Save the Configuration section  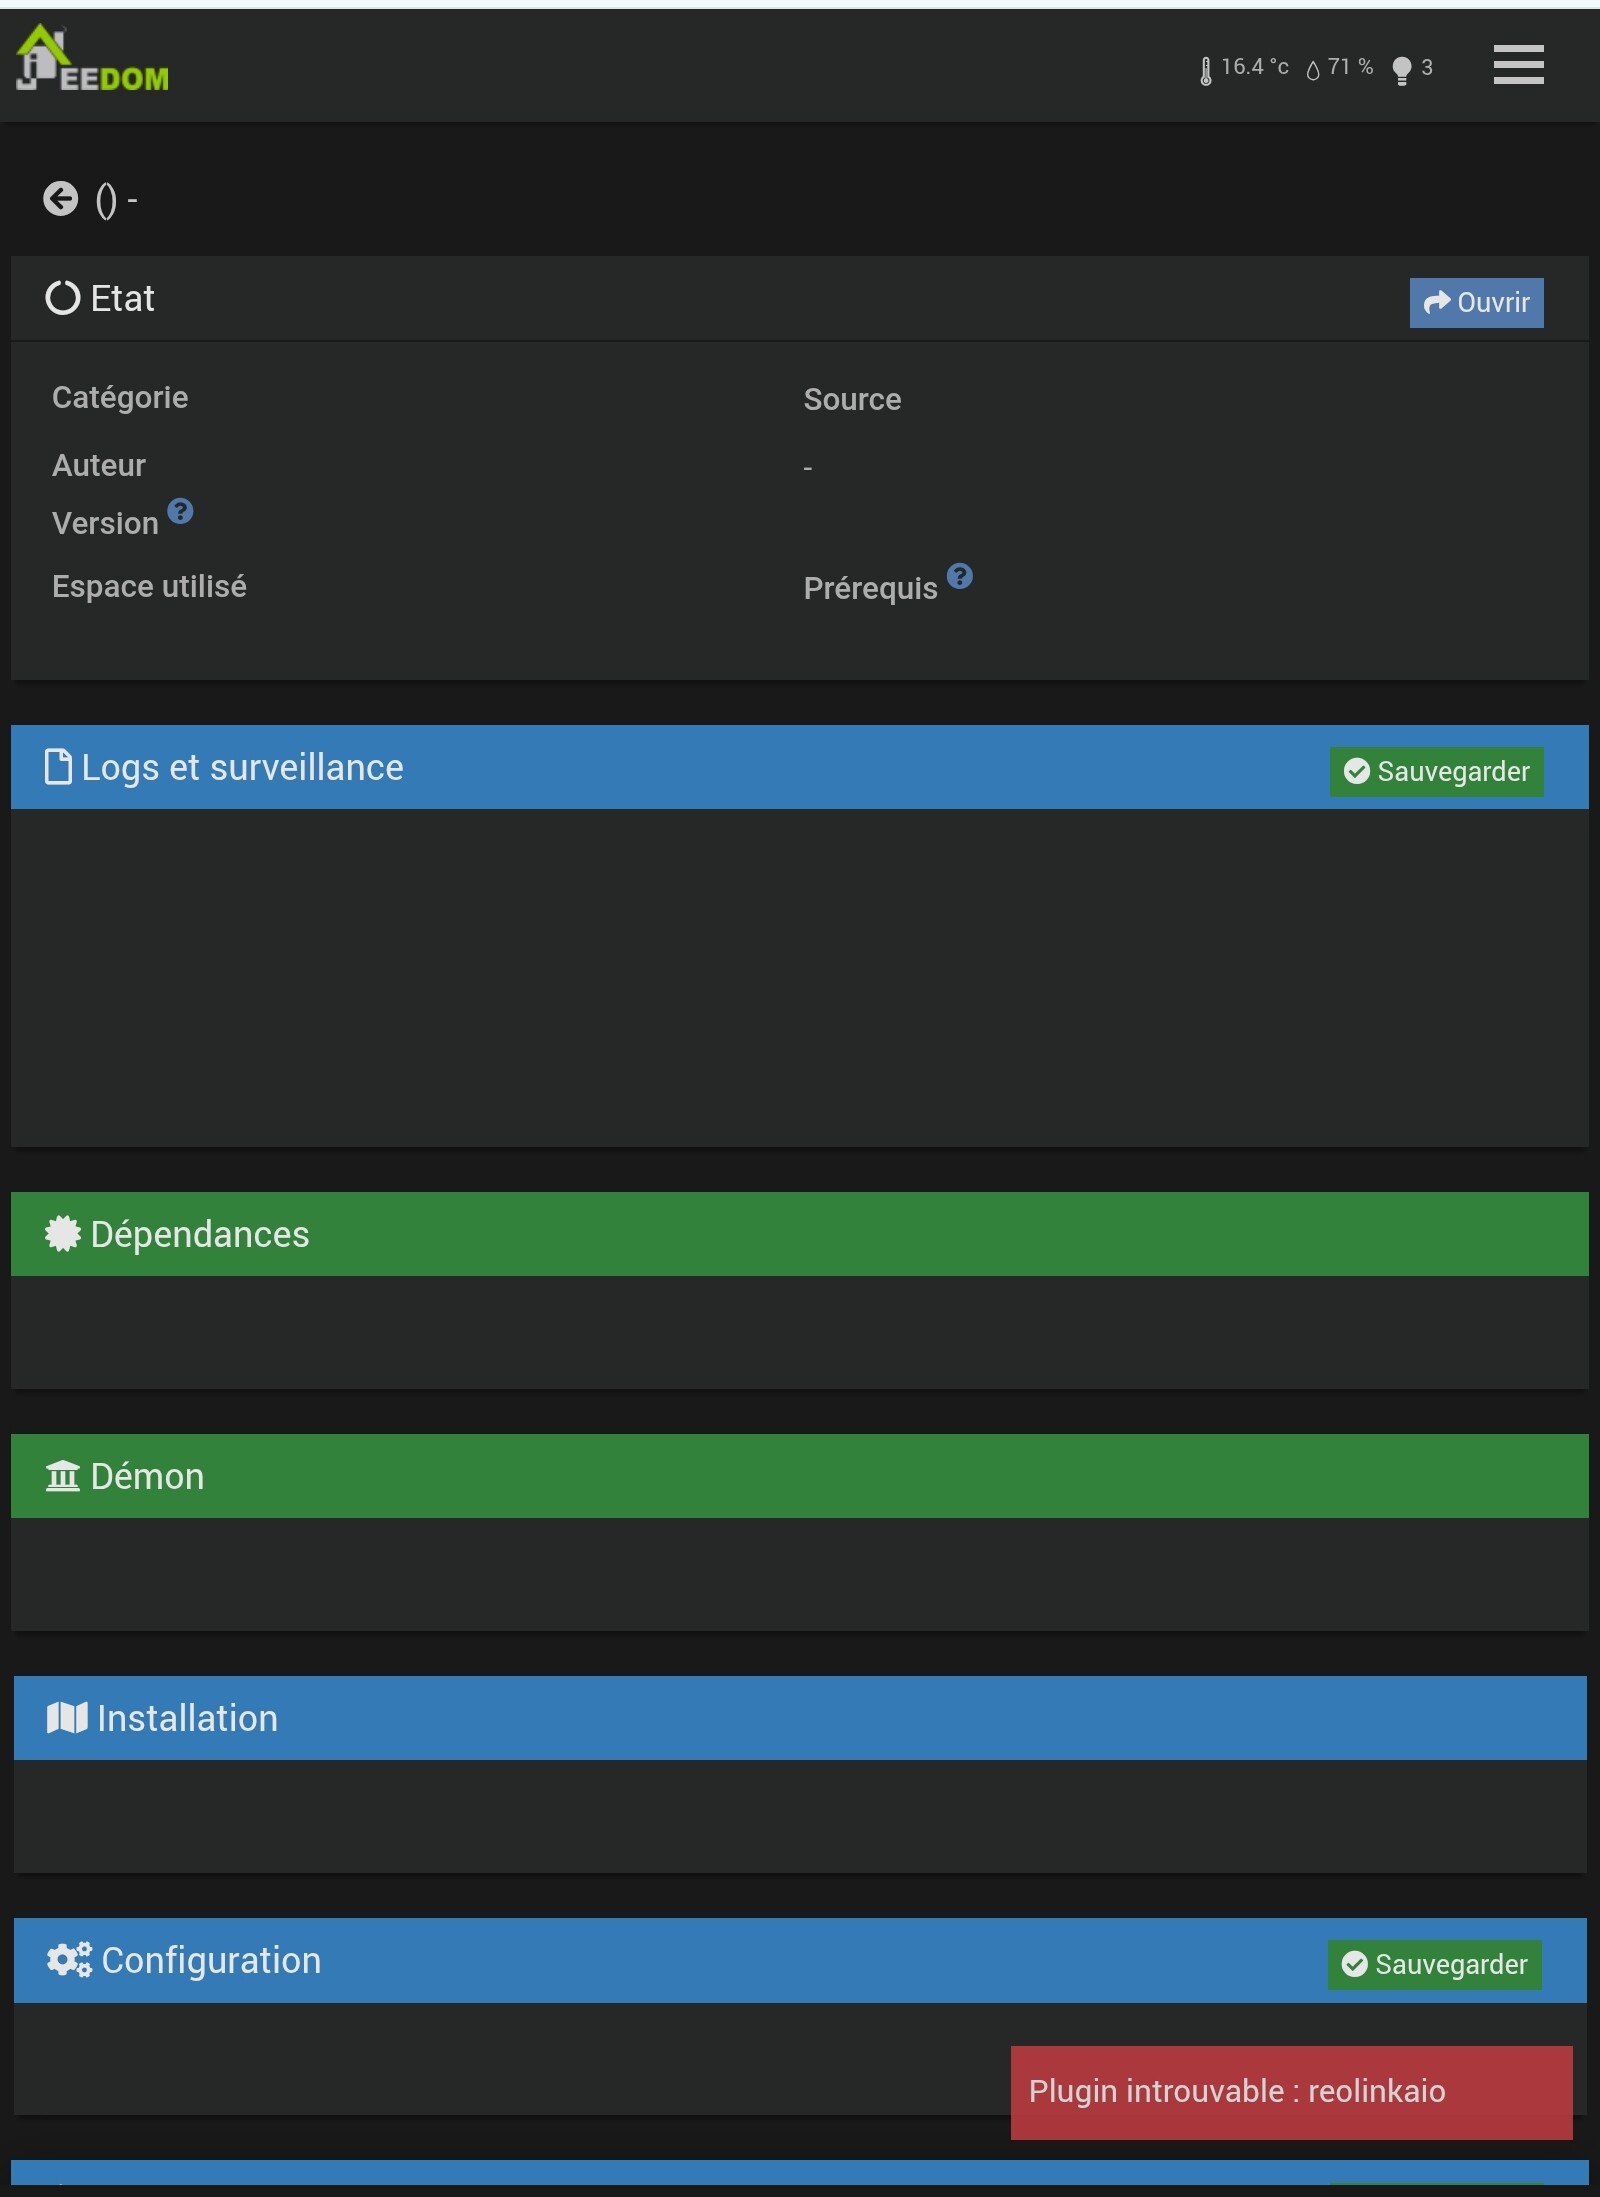(x=1434, y=1964)
